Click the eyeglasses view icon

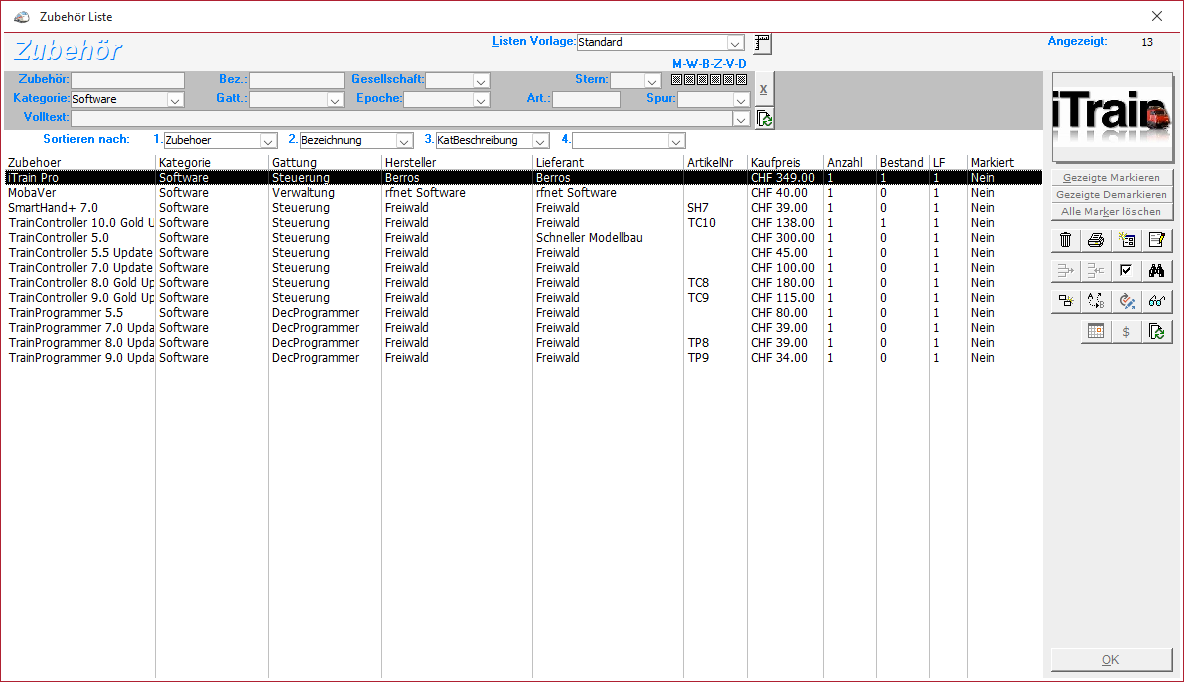pyautogui.click(x=1157, y=301)
